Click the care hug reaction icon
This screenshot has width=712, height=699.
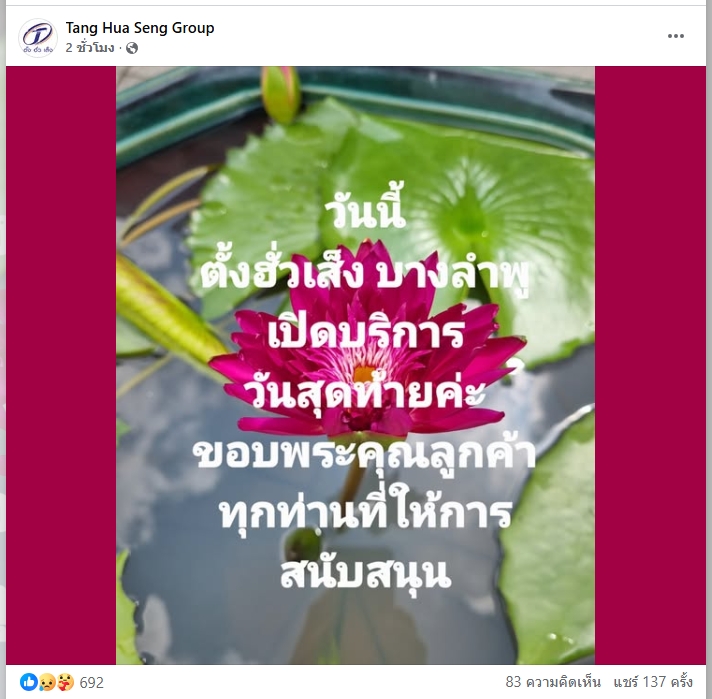click(65, 682)
